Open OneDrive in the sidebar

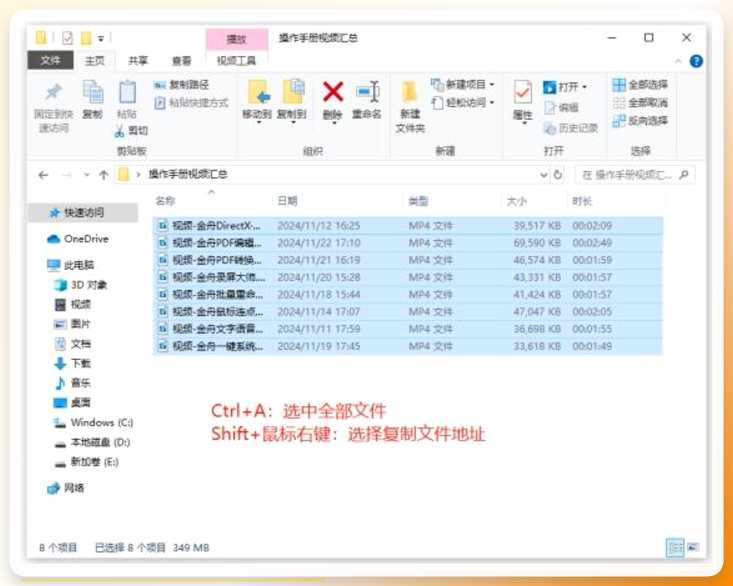pos(78,239)
